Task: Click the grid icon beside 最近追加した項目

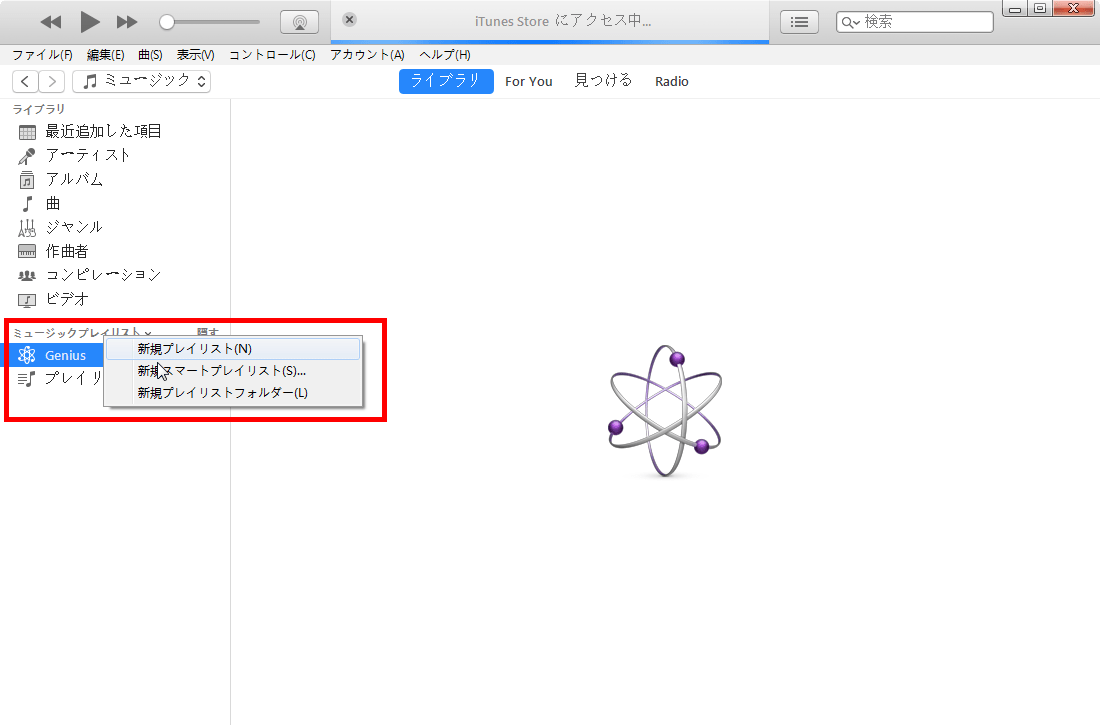Action: (27, 132)
